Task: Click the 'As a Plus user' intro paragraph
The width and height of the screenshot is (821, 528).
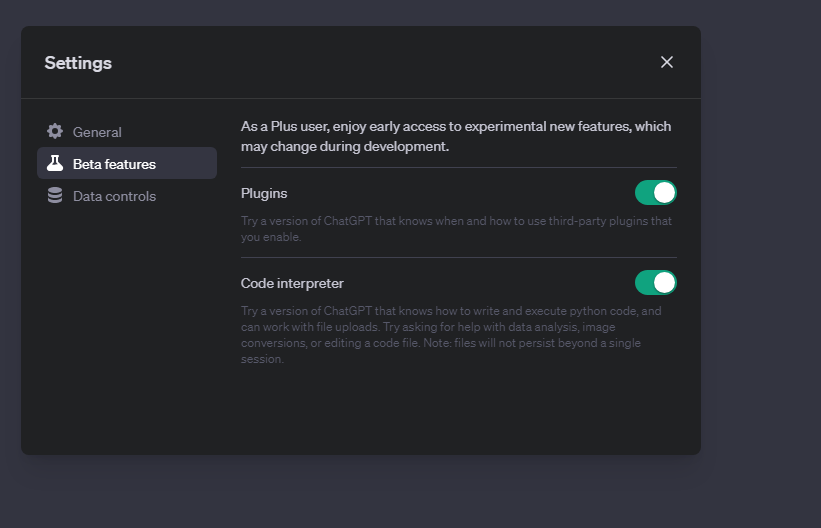Action: [x=456, y=136]
